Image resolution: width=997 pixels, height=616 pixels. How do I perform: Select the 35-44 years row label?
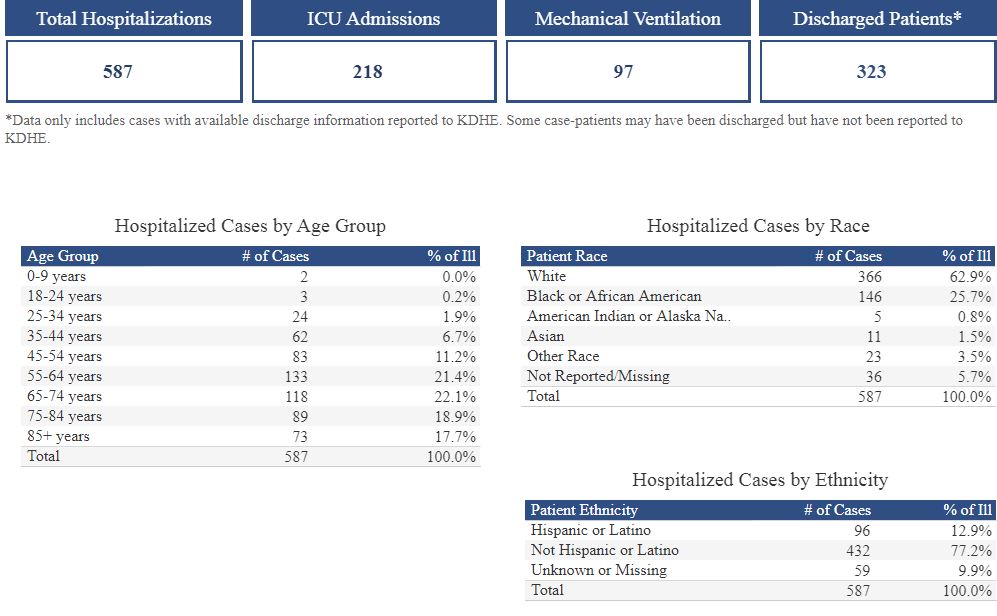pyautogui.click(x=64, y=336)
